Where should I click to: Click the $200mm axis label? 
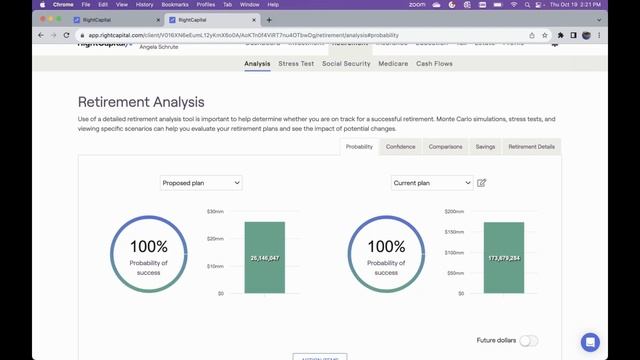pyautogui.click(x=454, y=211)
